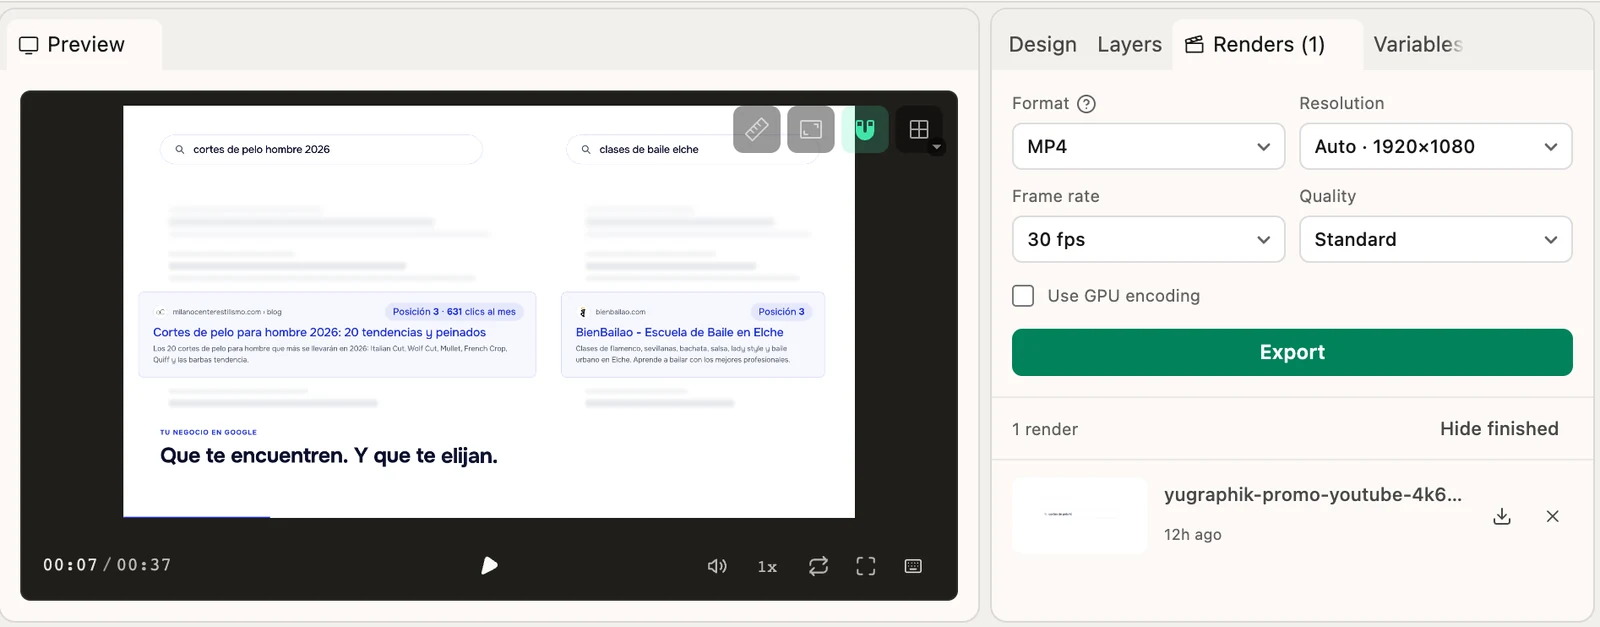Click the "1 render" count text

click(1045, 429)
